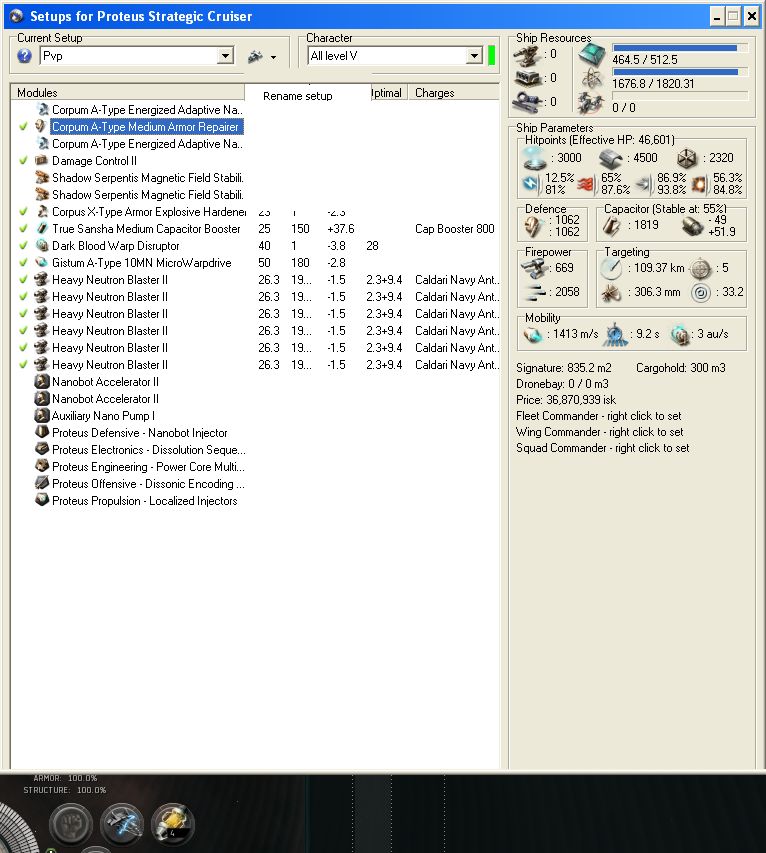766x853 pixels.
Task: Click the Cargohold: 300 m3 value
Action: coord(681,368)
